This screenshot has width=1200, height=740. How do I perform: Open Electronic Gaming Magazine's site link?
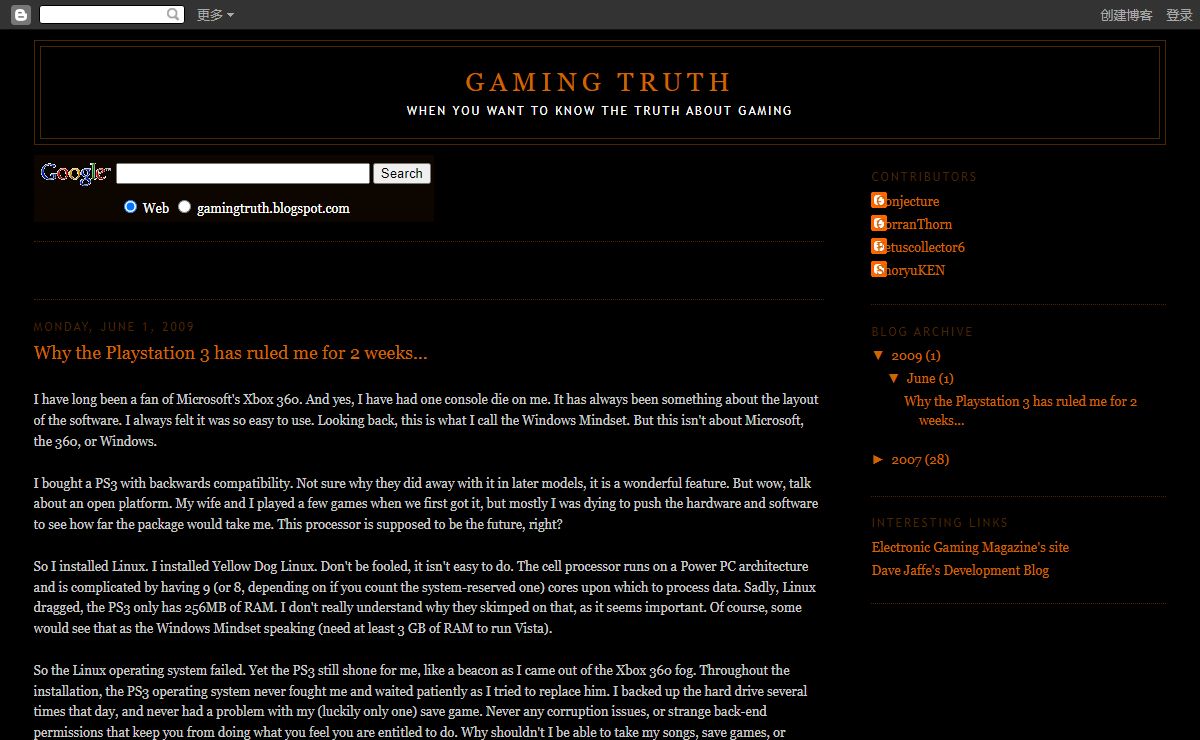point(970,547)
